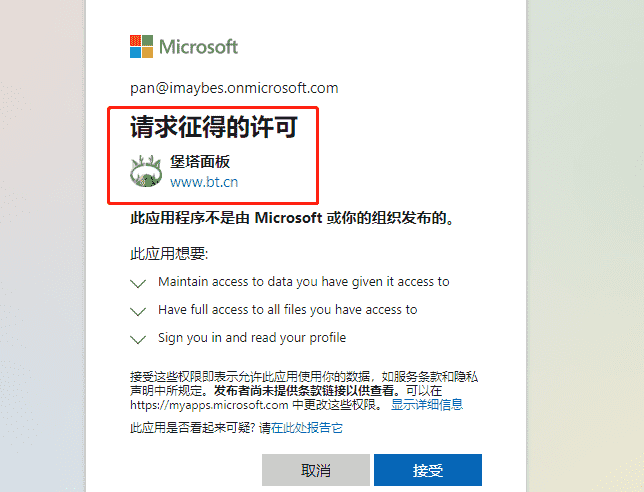
Task: Click the pan@imaybes.onmicrosoft.com account email
Action: [234, 88]
